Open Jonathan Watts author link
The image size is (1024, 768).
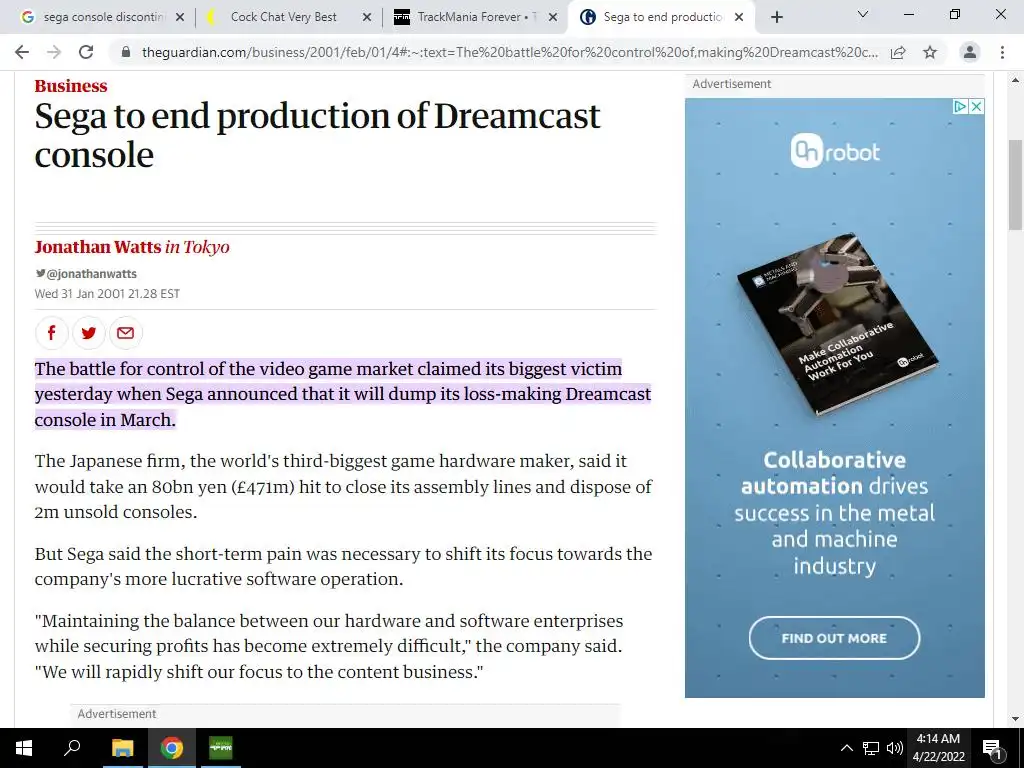click(x=97, y=247)
